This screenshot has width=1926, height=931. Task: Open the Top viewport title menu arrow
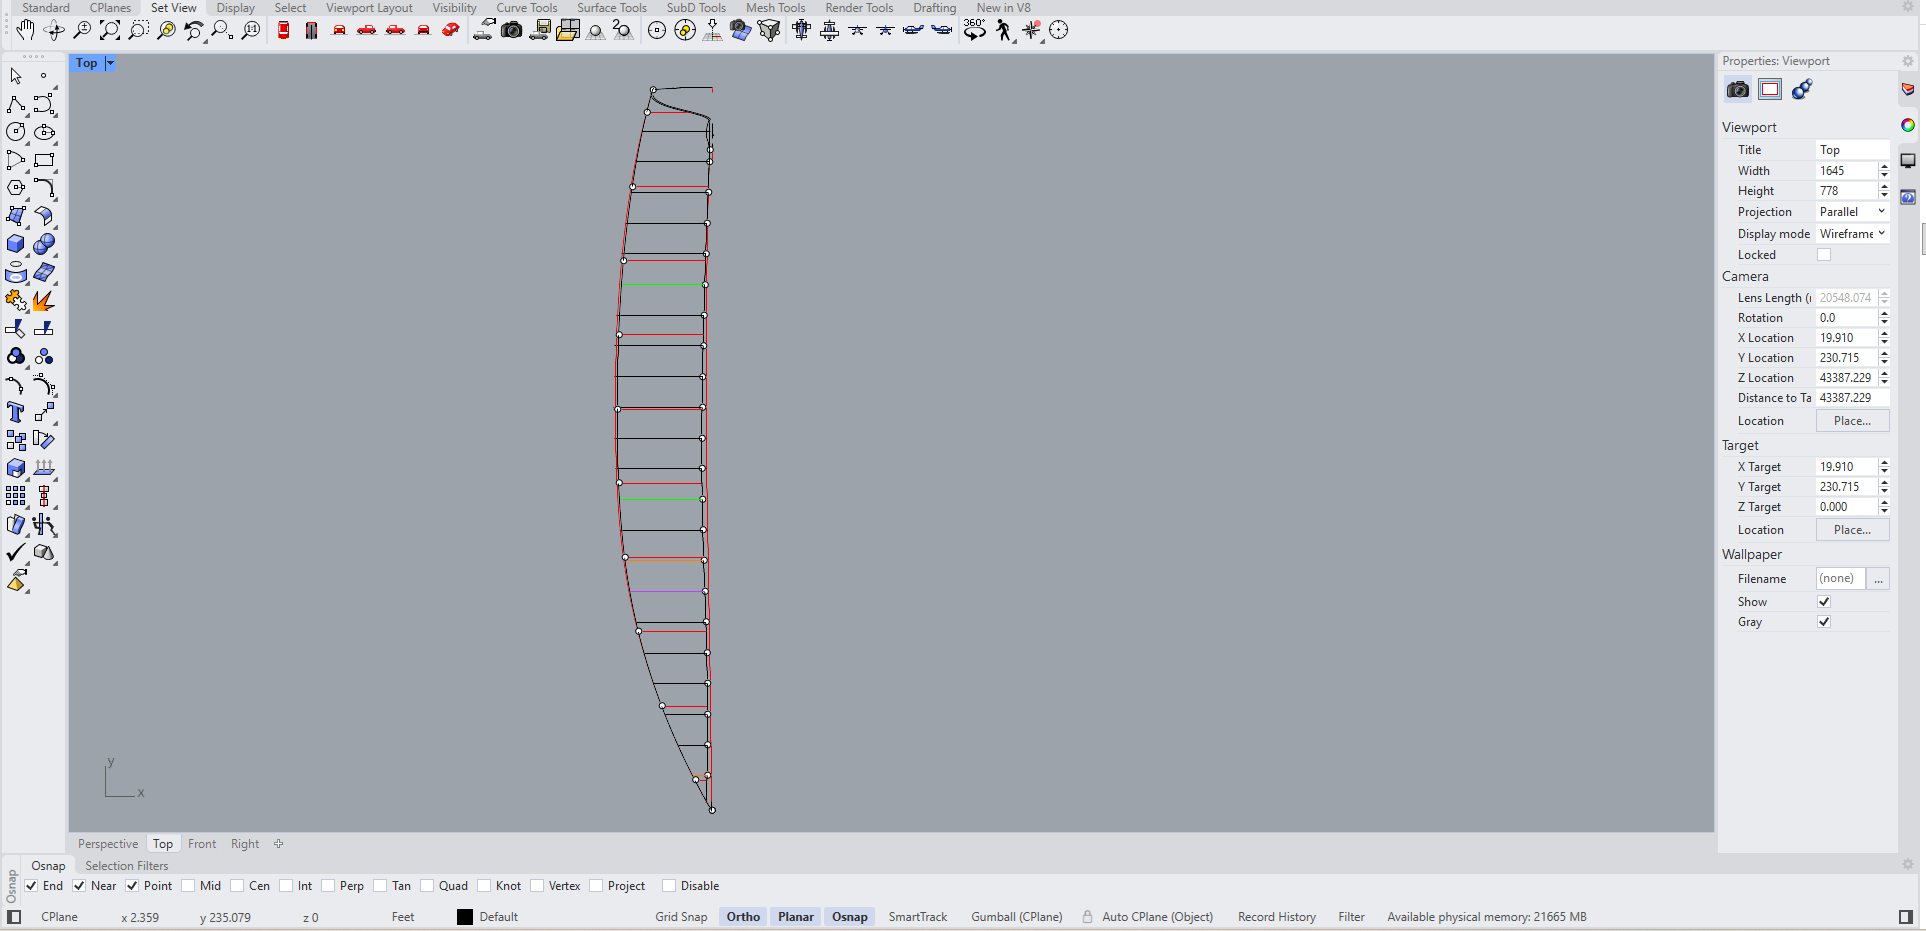coord(110,63)
